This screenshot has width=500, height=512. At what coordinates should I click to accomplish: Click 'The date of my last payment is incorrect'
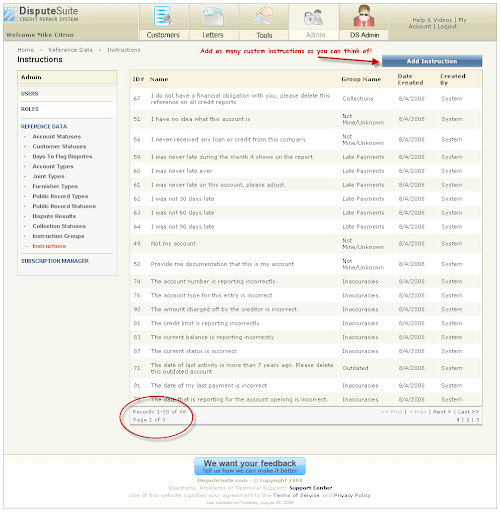[x=209, y=386]
